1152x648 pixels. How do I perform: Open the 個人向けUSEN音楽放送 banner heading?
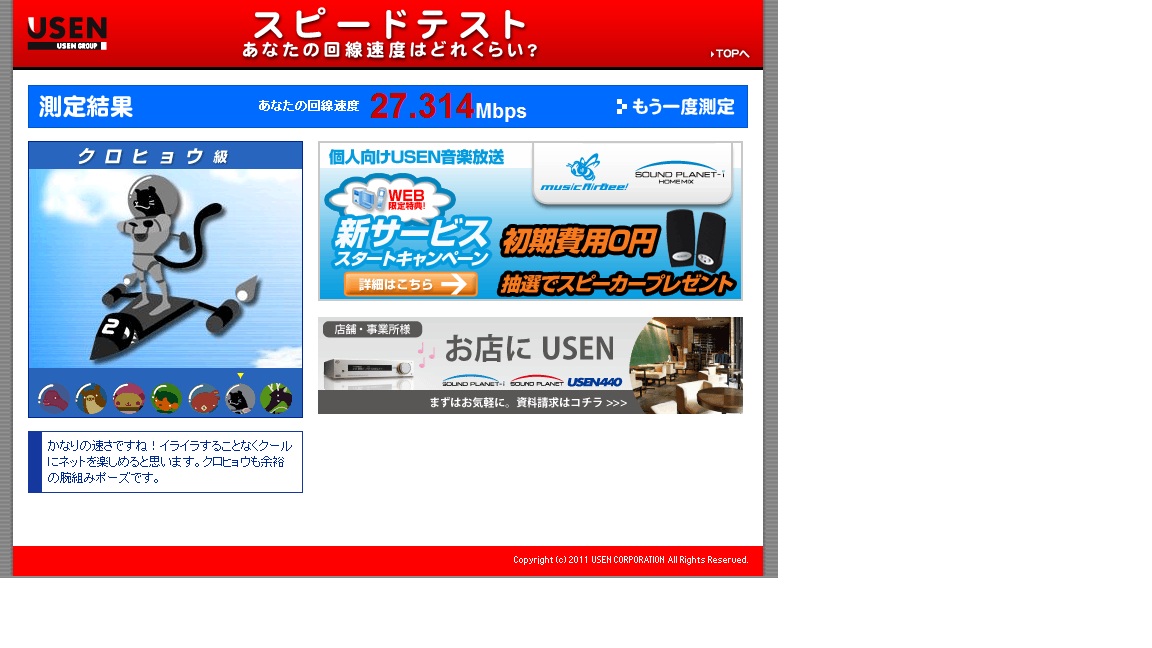click(x=416, y=157)
